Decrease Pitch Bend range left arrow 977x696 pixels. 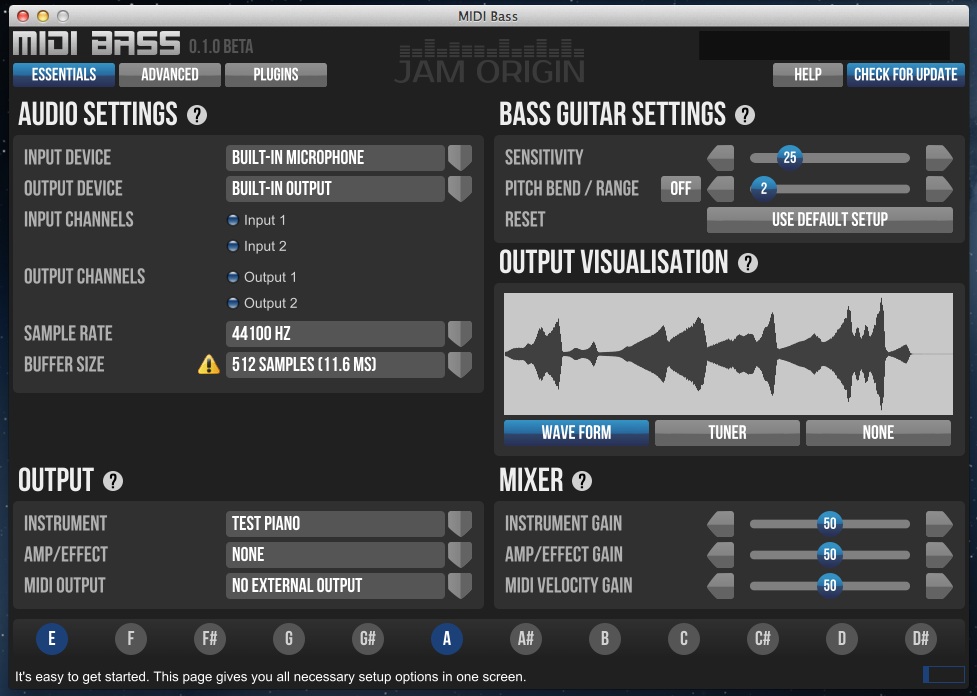pos(721,189)
